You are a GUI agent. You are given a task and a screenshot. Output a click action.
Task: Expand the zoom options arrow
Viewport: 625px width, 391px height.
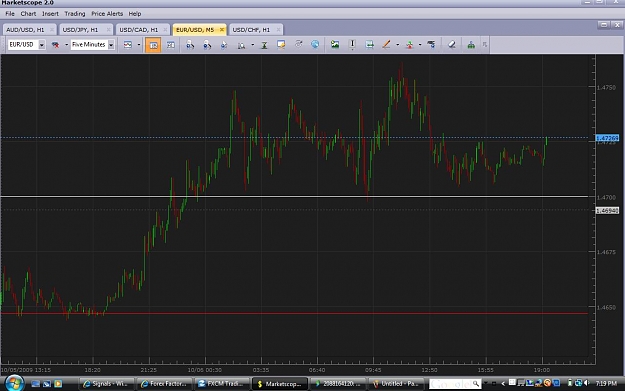(252, 45)
